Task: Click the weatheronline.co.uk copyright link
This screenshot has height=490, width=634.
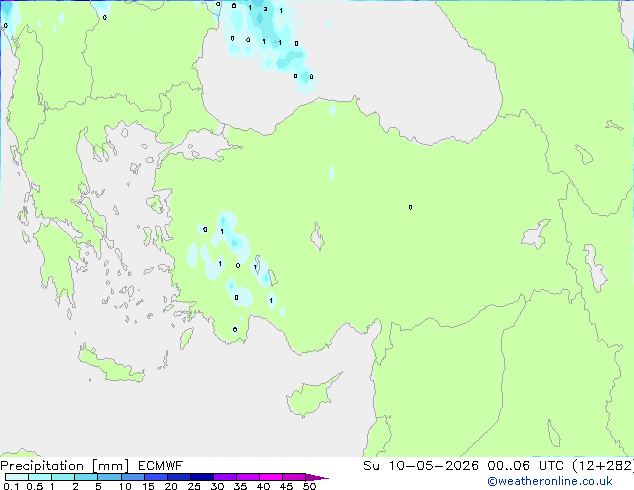Action: click(x=550, y=481)
